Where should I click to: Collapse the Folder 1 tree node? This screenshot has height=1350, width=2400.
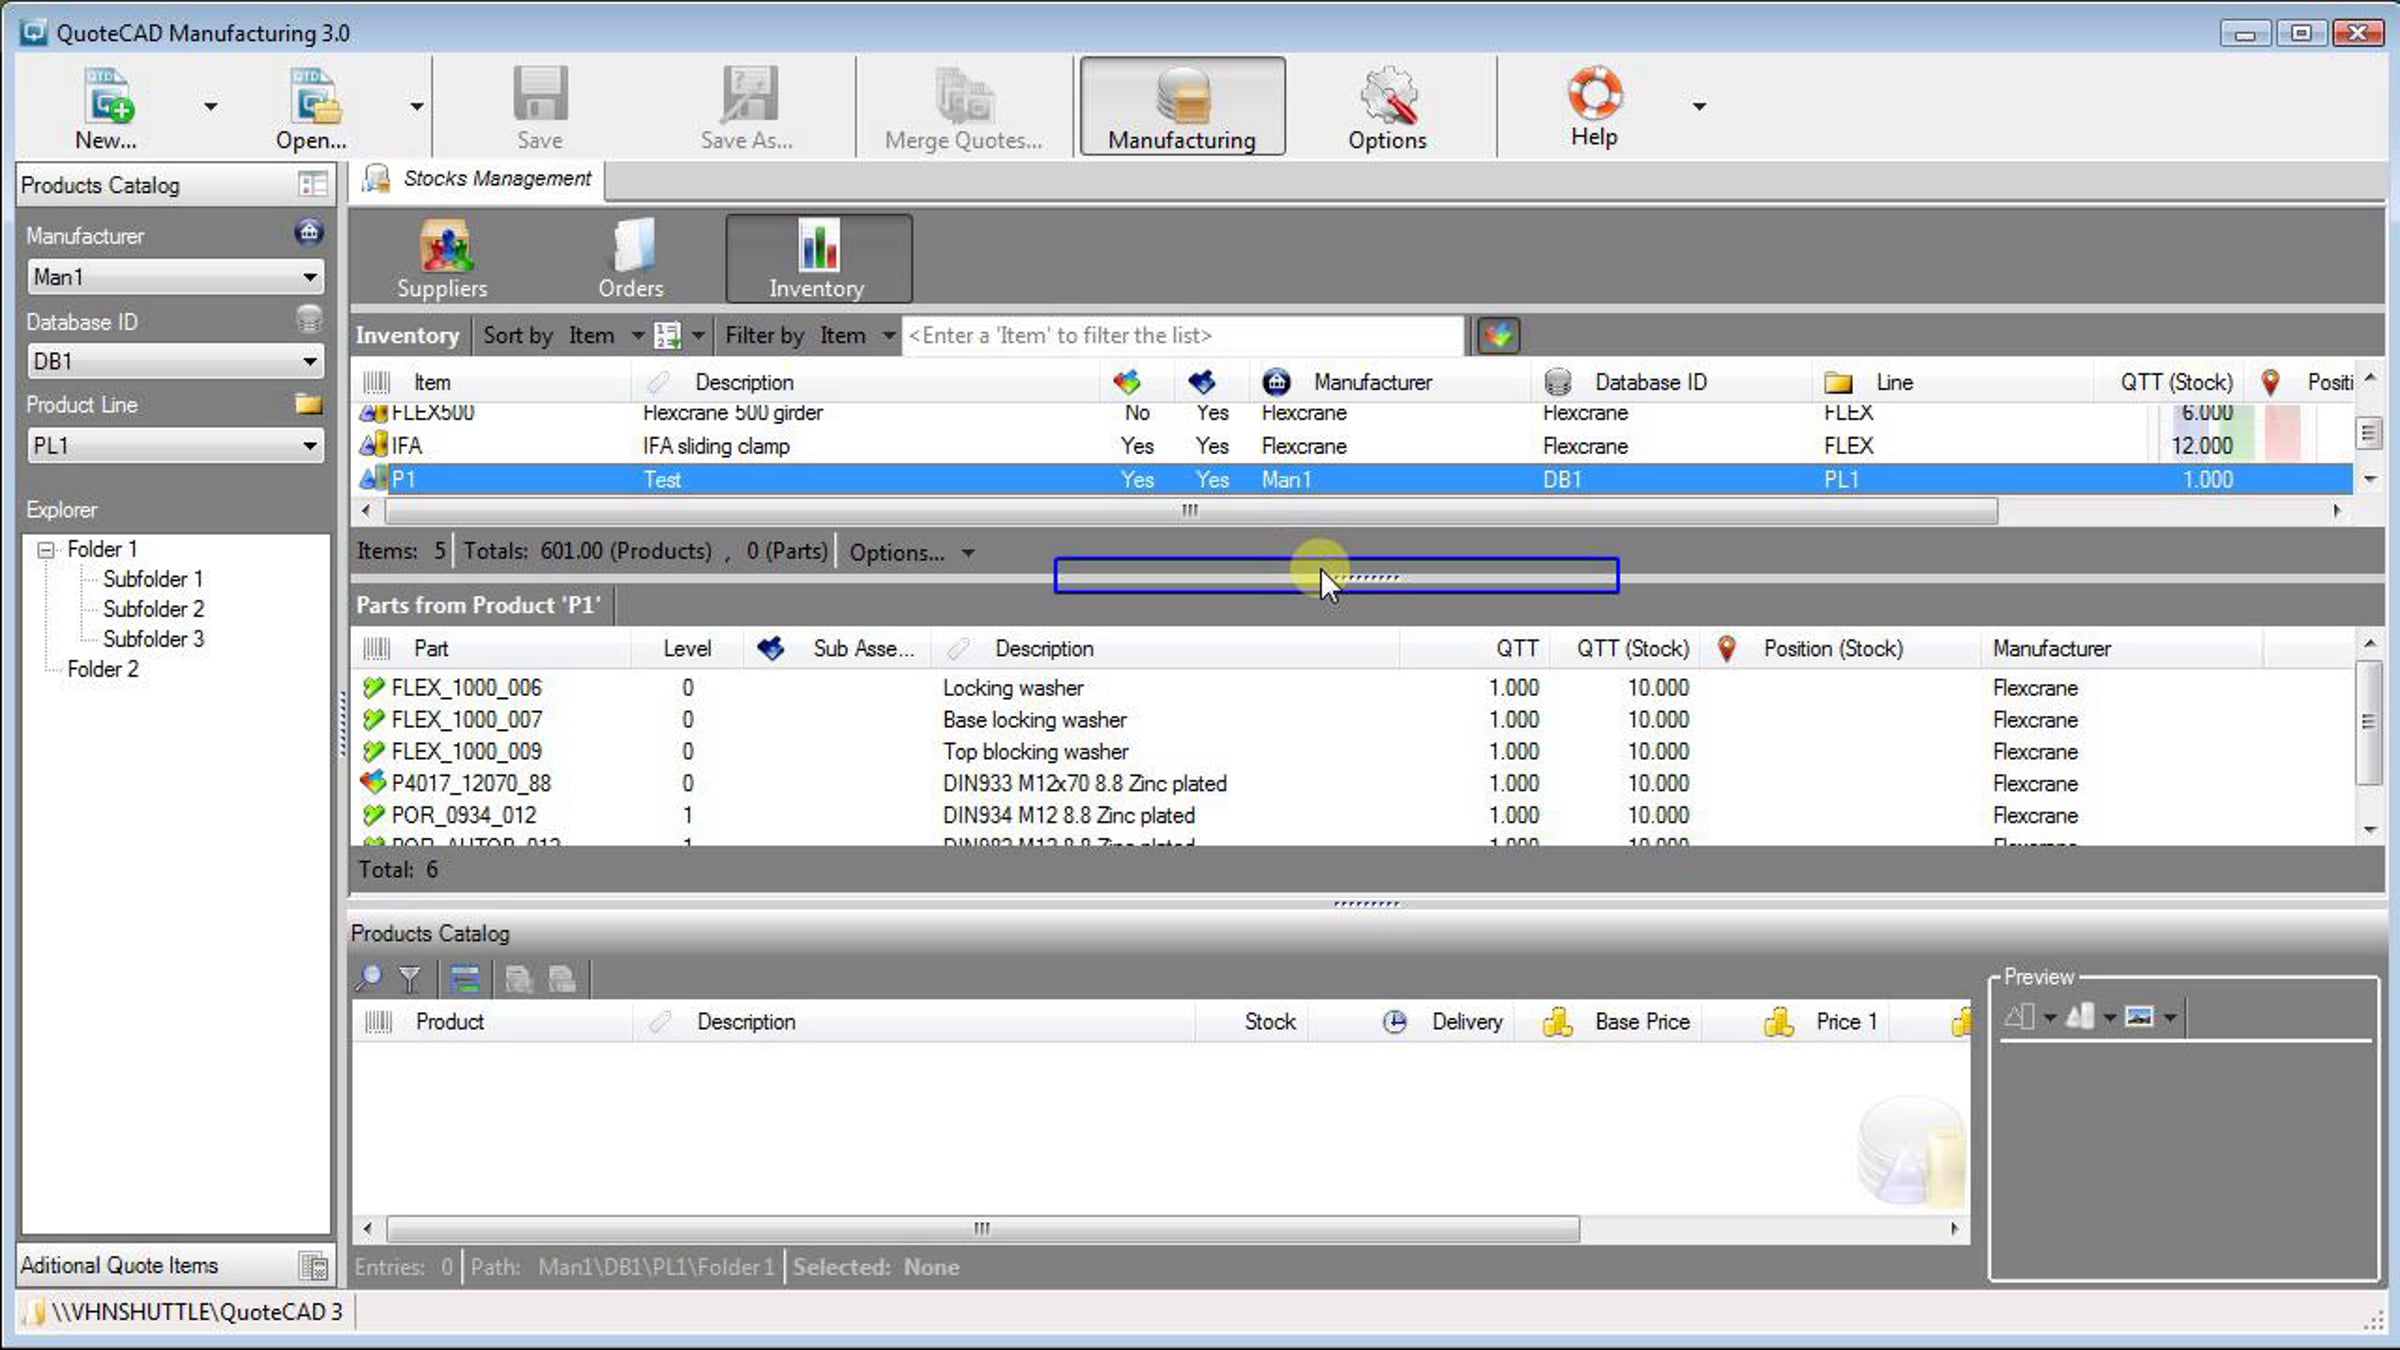click(x=46, y=550)
